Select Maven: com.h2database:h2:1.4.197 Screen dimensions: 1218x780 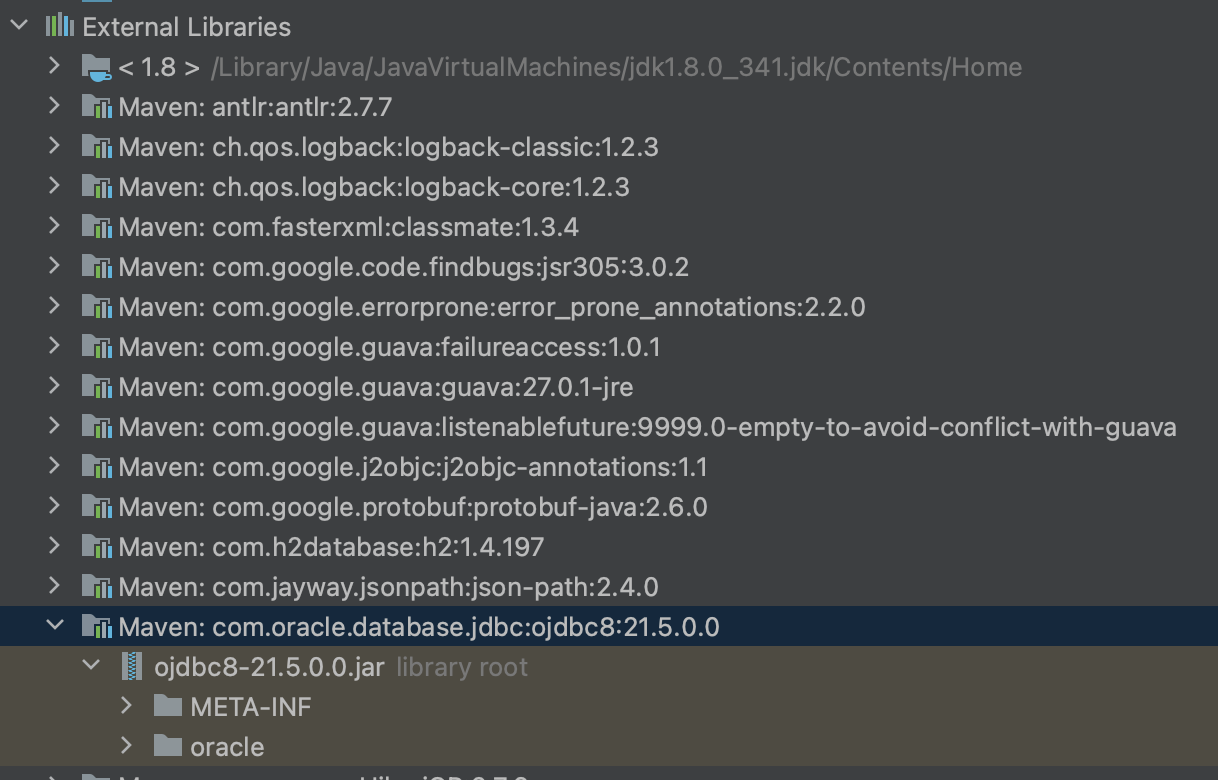(331, 547)
